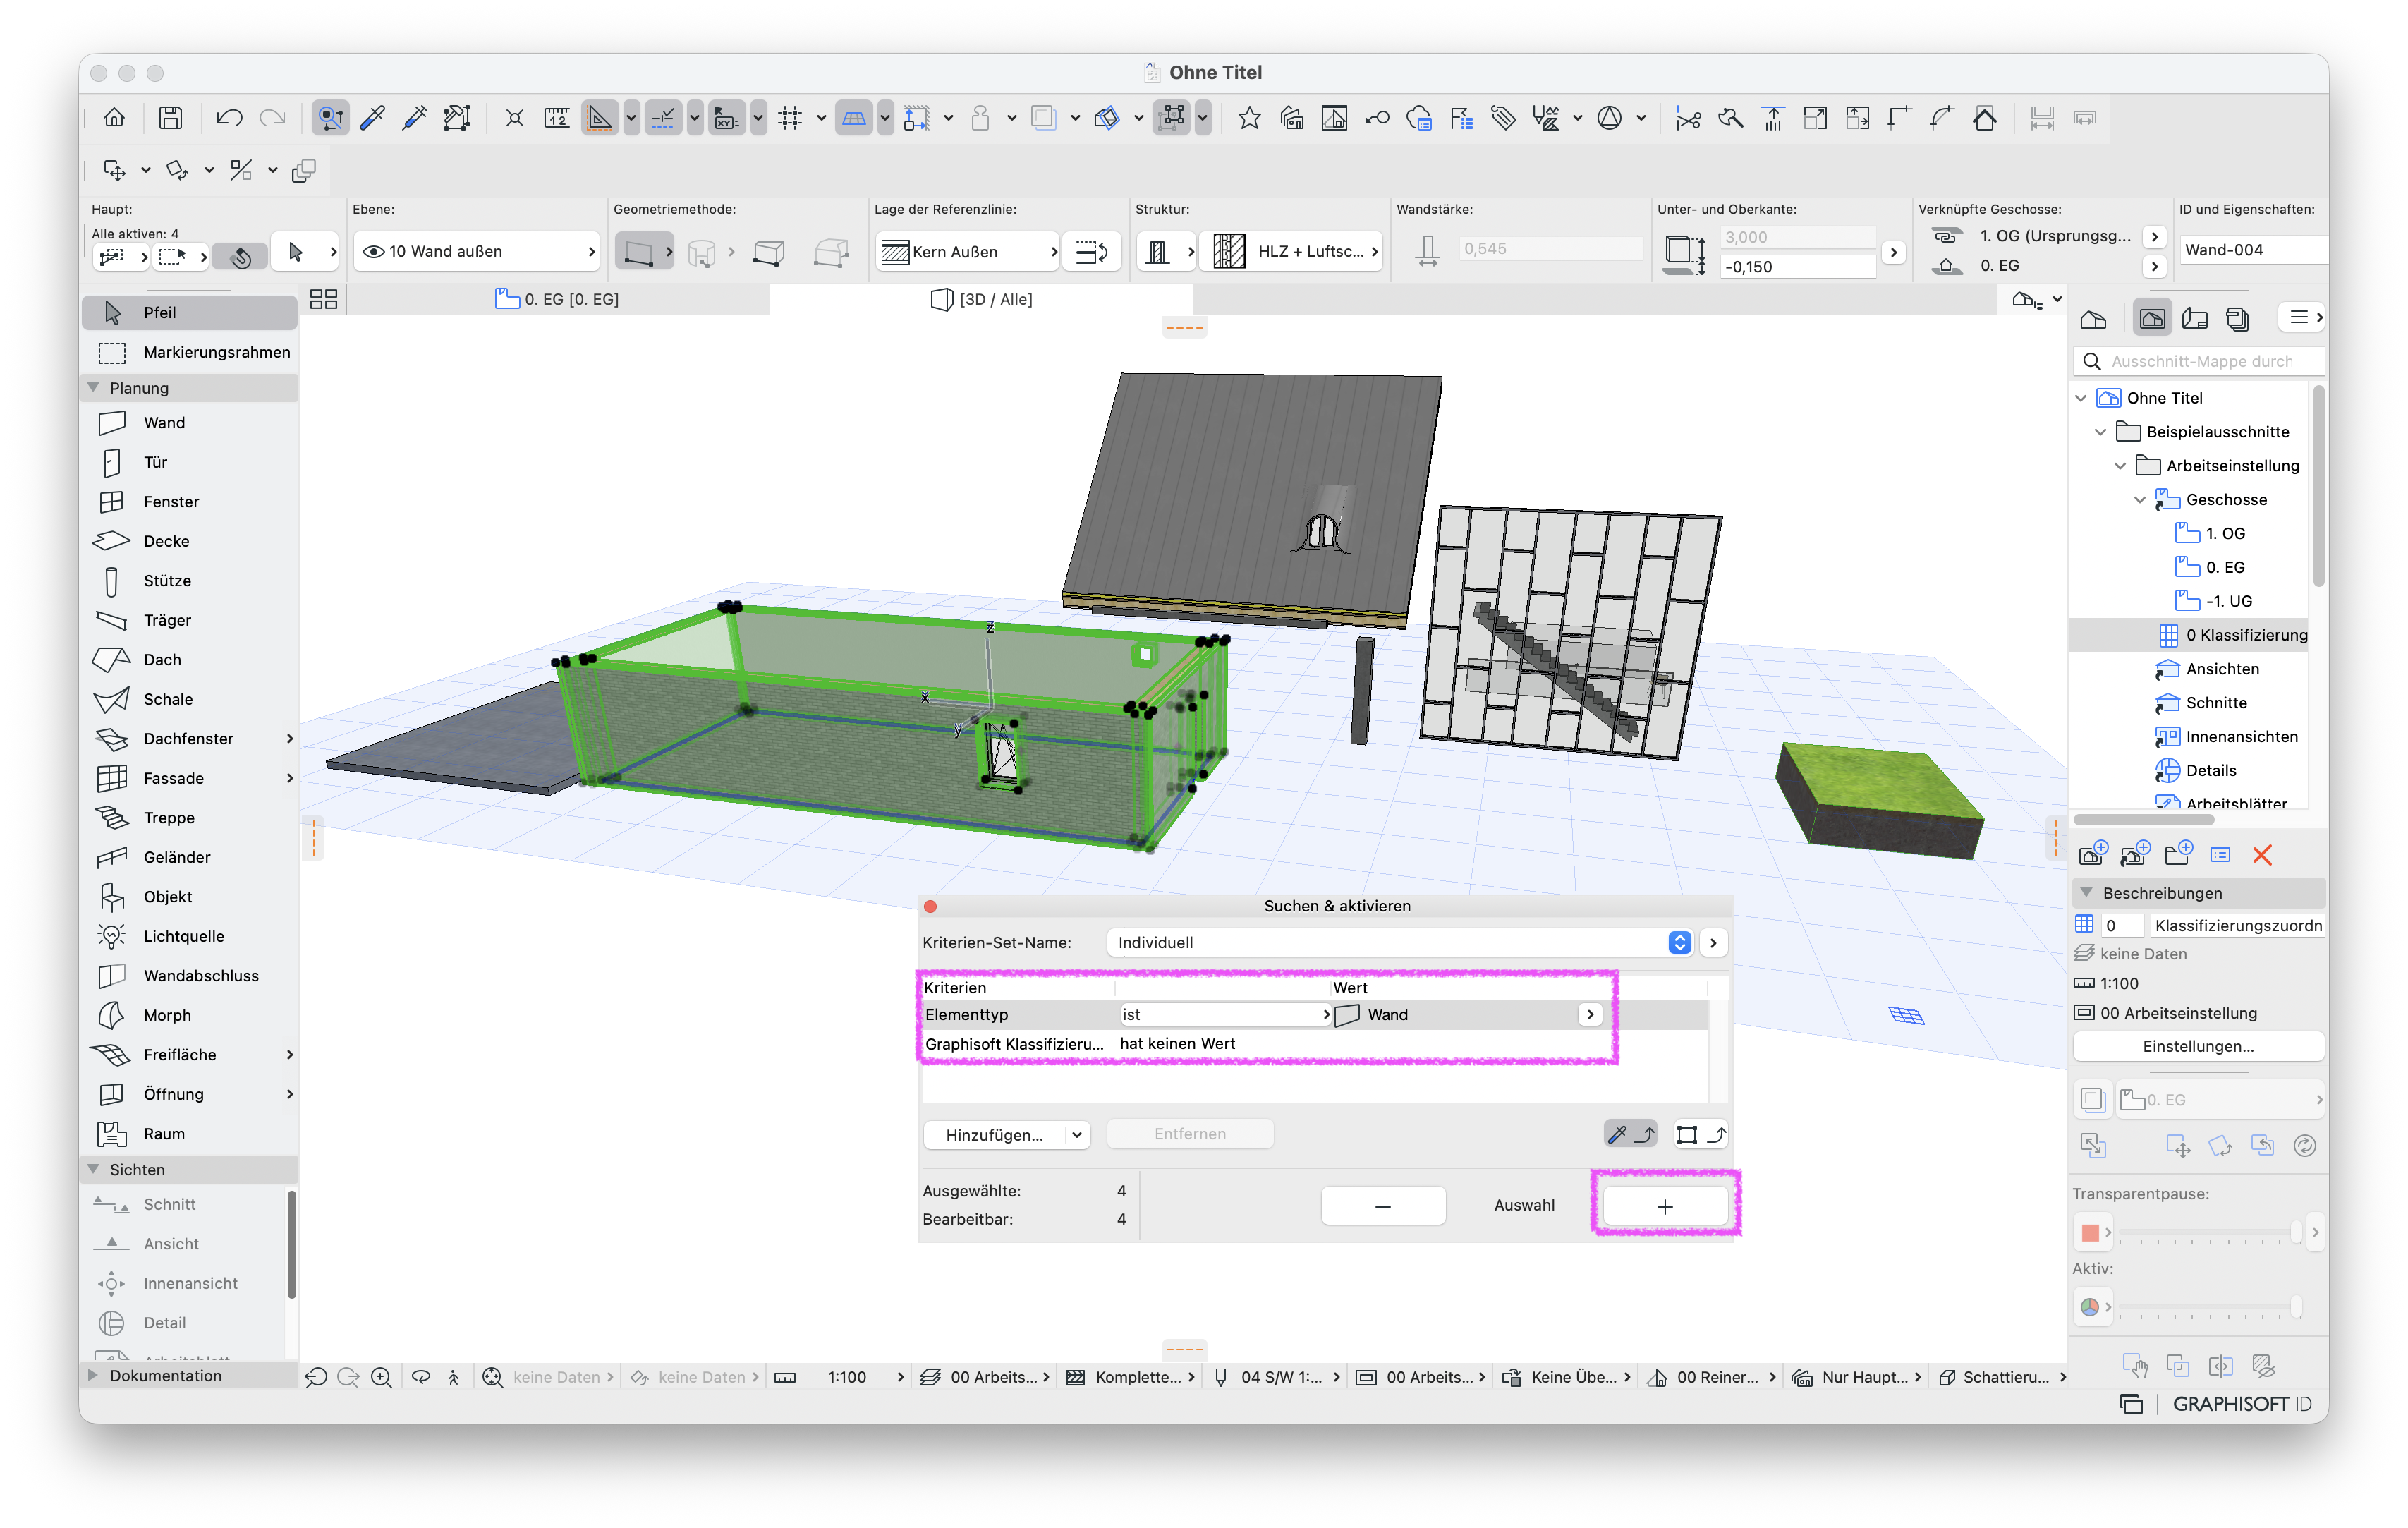The height and width of the screenshot is (1528, 2408).
Task: Click the red Transparentpause color swatch
Action: [2090, 1233]
